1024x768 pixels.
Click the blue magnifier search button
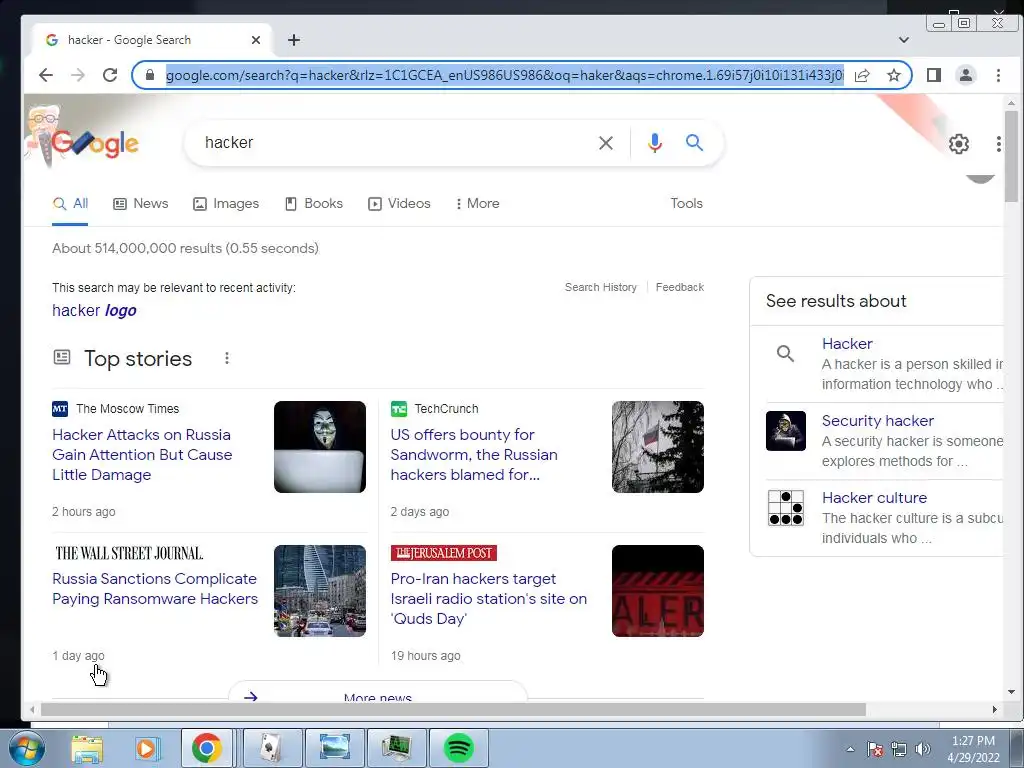[694, 142]
